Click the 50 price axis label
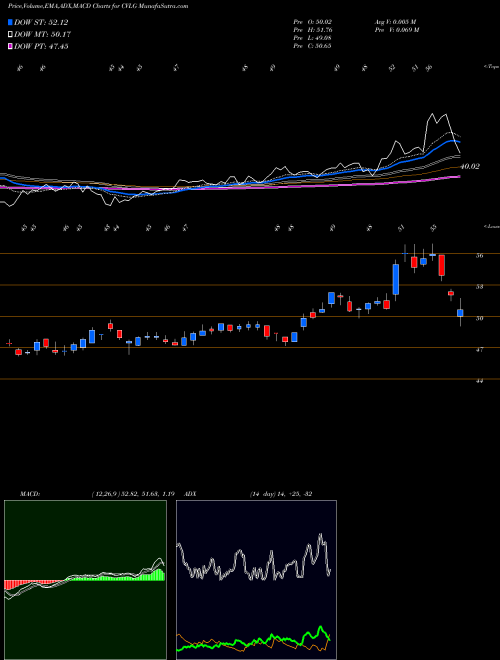Screen dimensions: 500x660 (479, 319)
